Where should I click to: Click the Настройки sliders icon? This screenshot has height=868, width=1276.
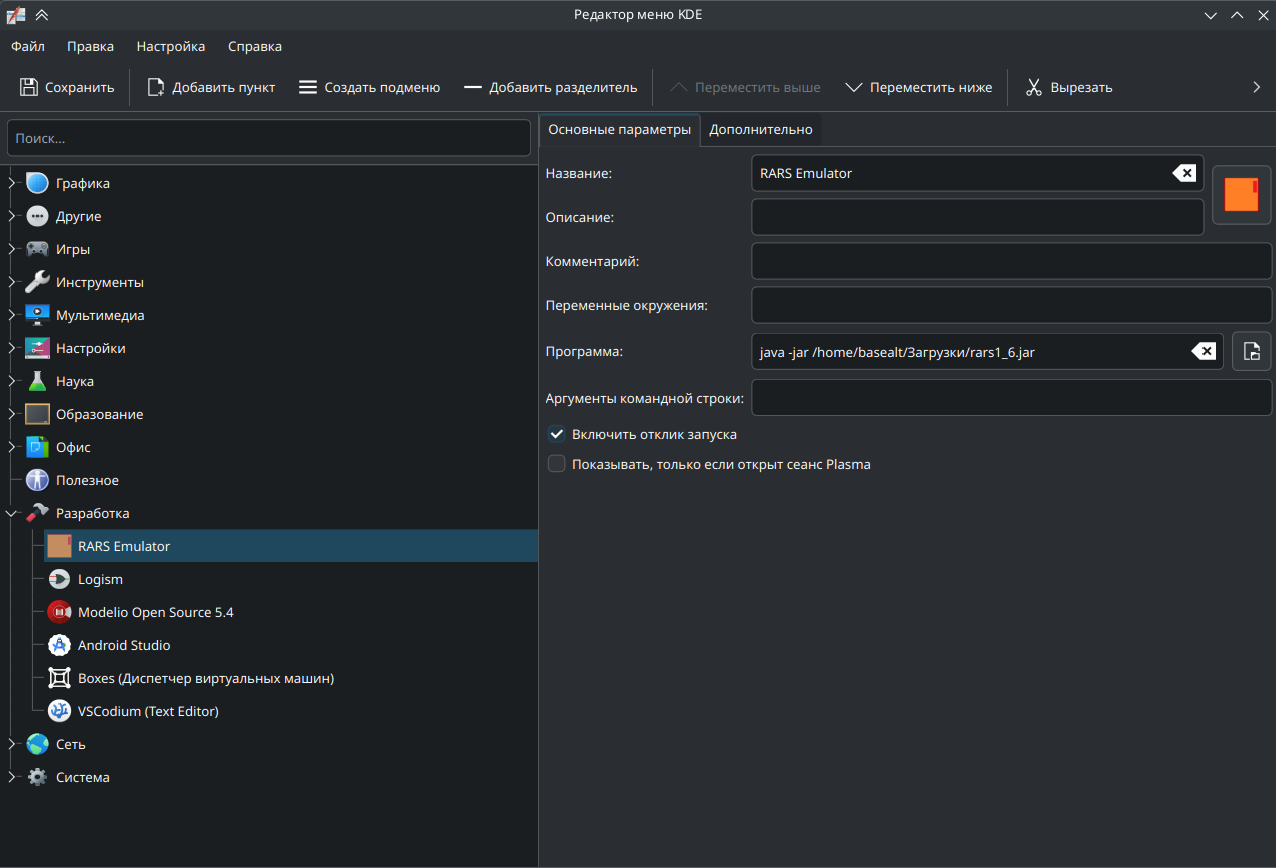pos(37,348)
